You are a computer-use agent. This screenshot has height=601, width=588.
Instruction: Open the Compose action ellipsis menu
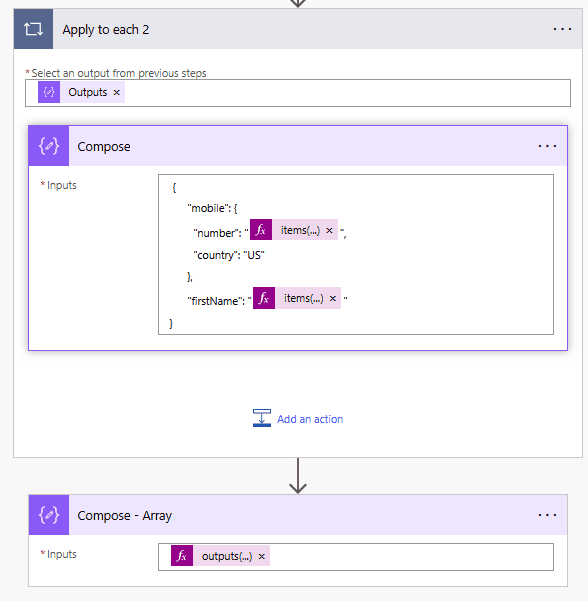[547, 146]
